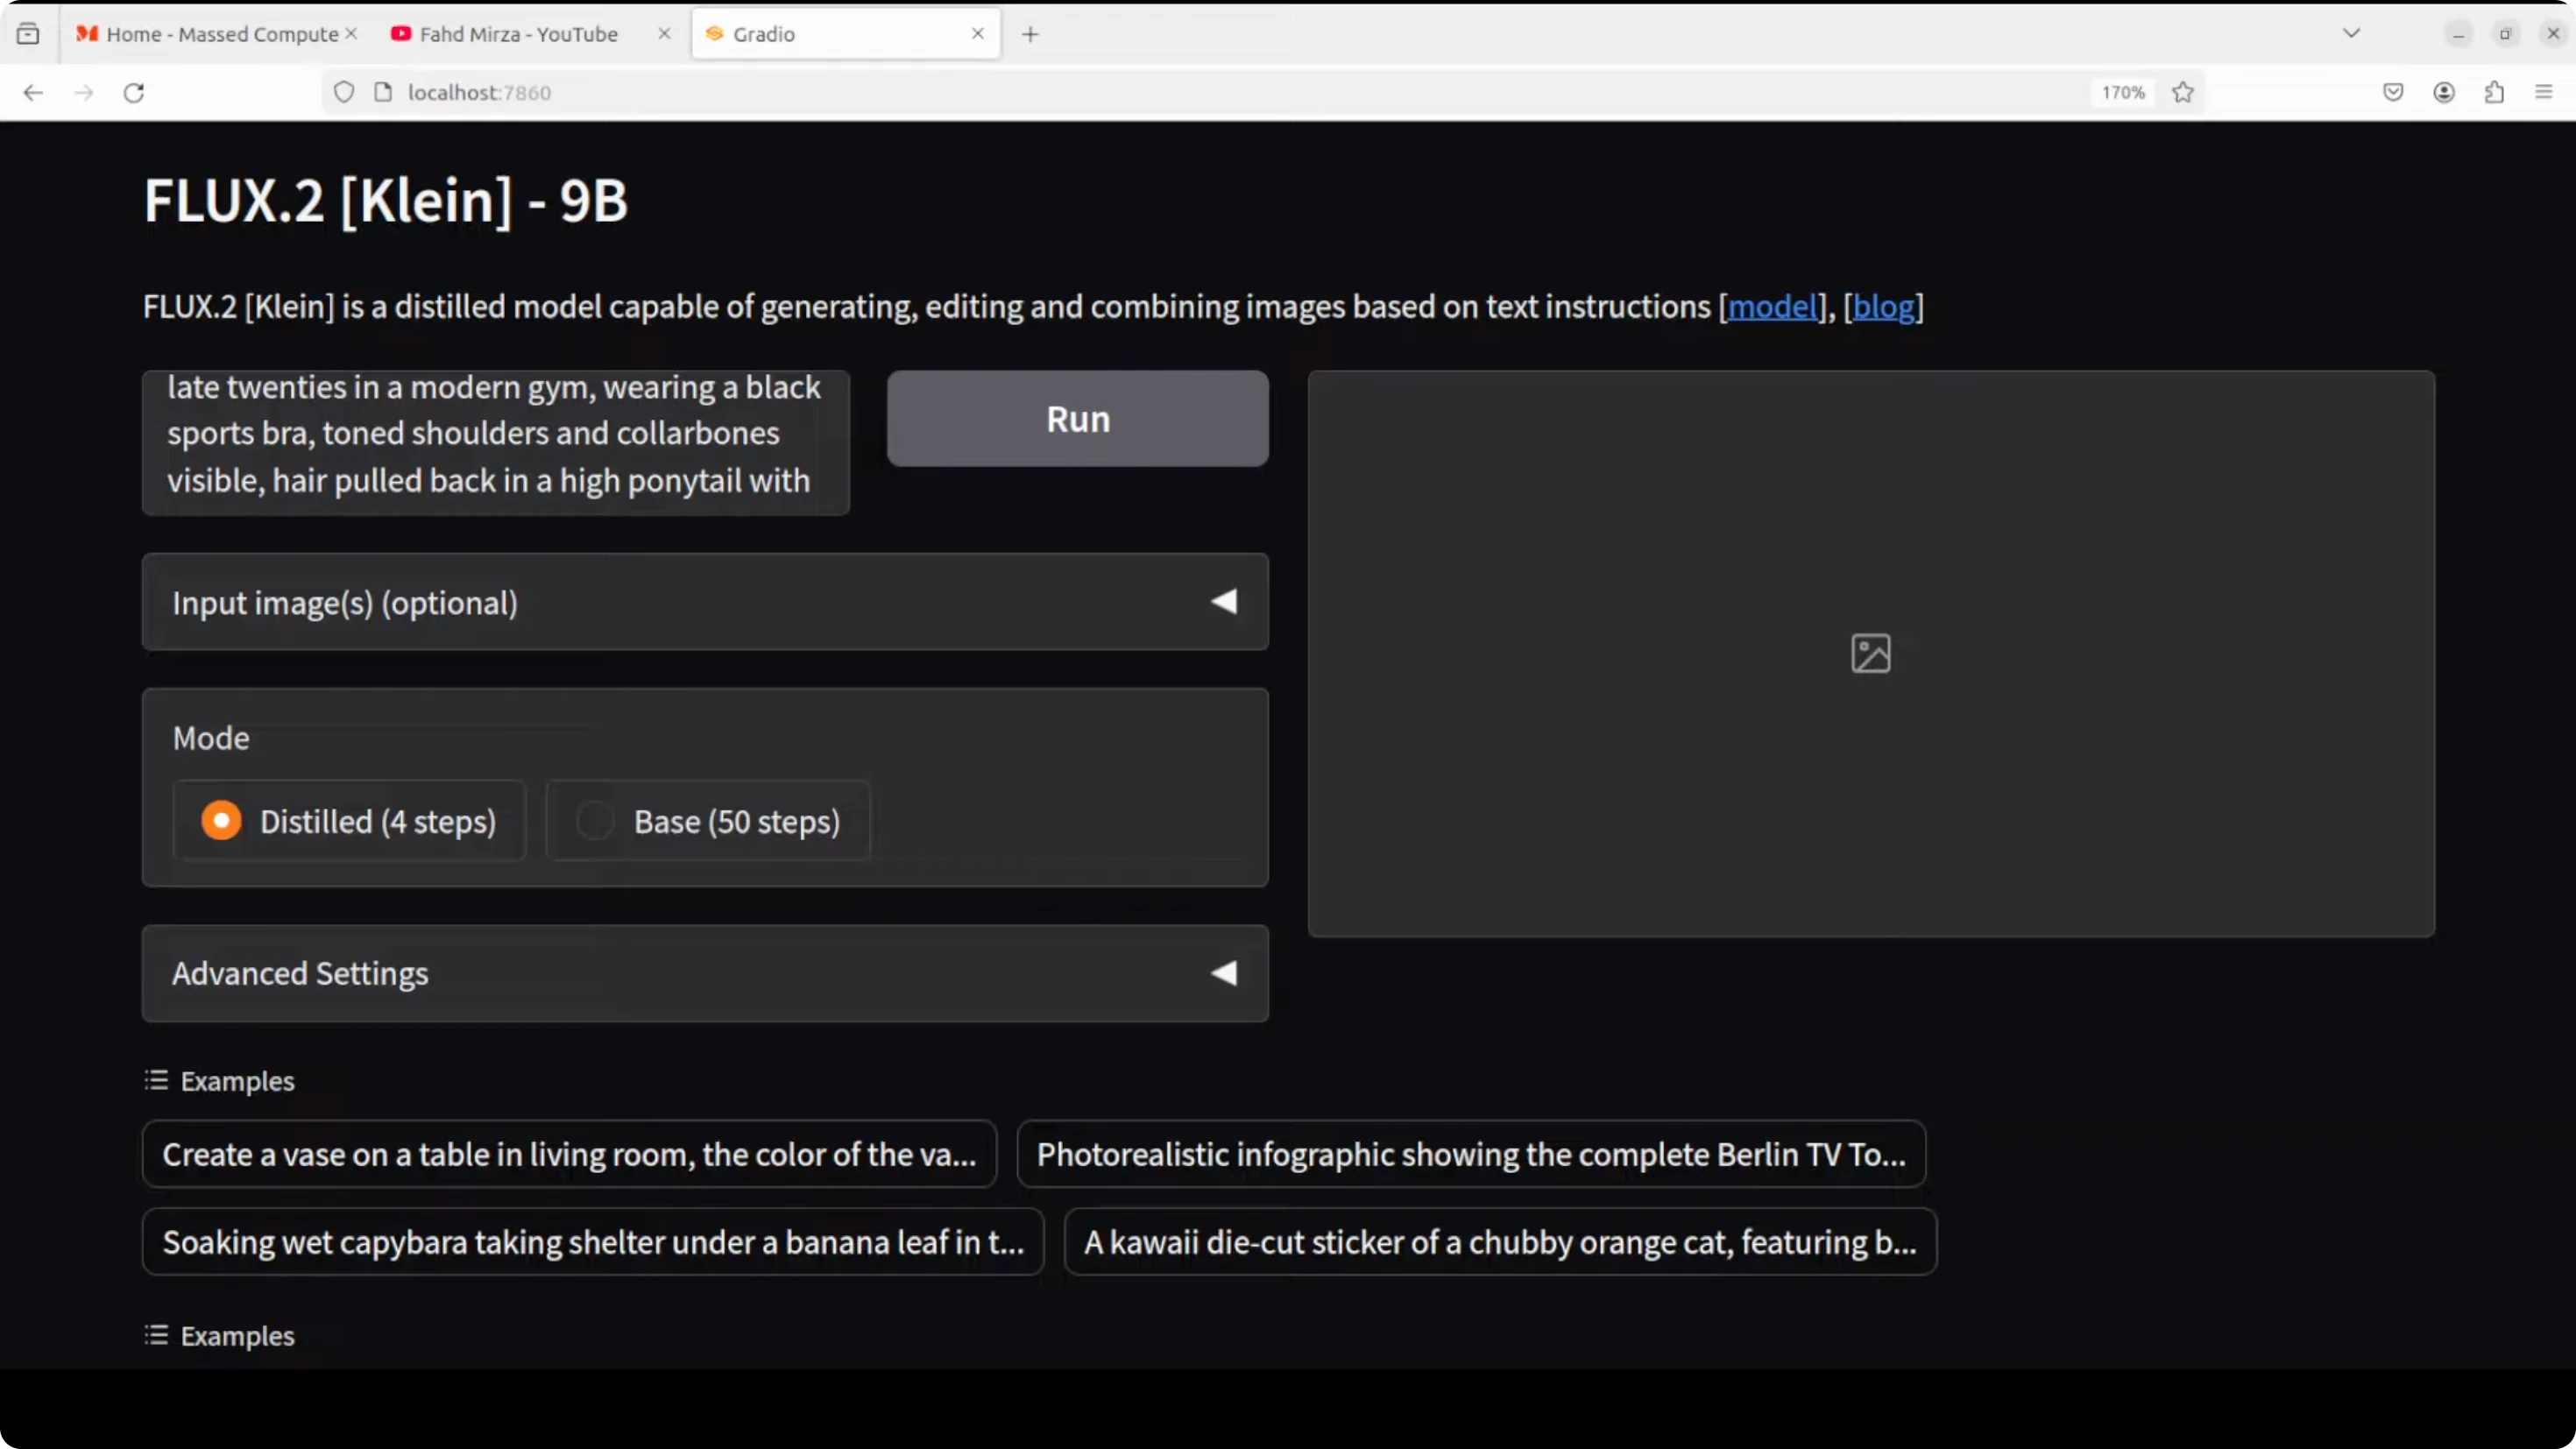Open the extensions puzzle icon
Image resolution: width=2576 pixels, height=1449 pixels.
2494,93
